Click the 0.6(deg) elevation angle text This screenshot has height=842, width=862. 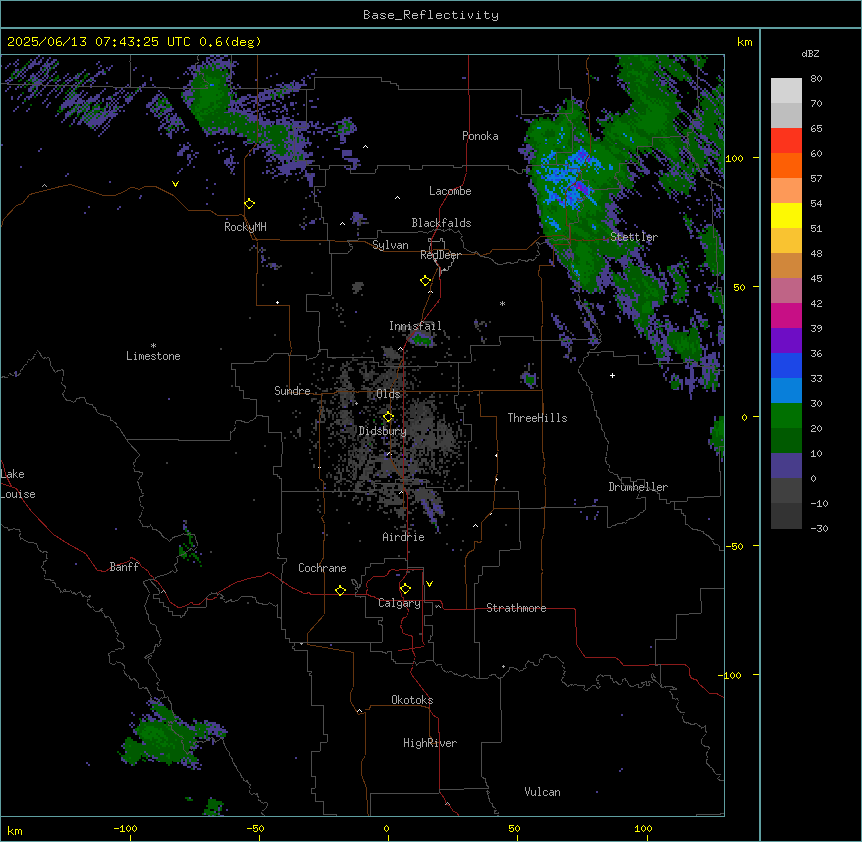coord(230,42)
